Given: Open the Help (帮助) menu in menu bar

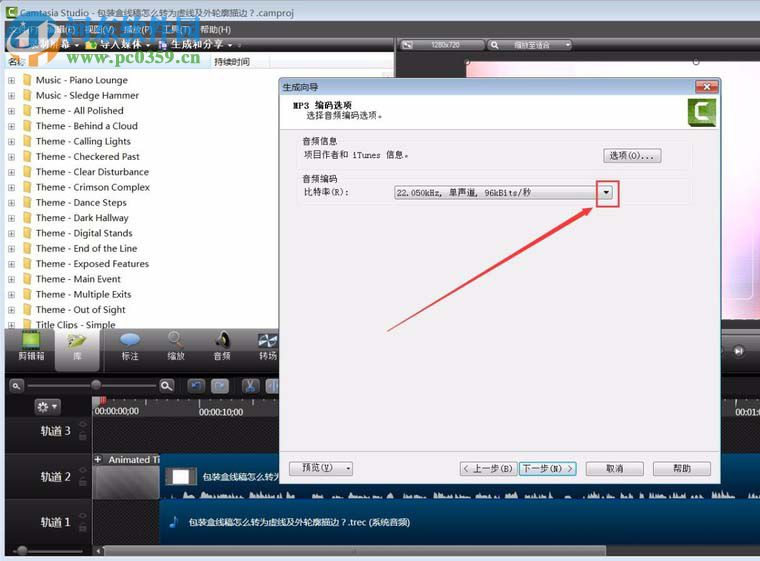Looking at the screenshot, I should coord(215,30).
